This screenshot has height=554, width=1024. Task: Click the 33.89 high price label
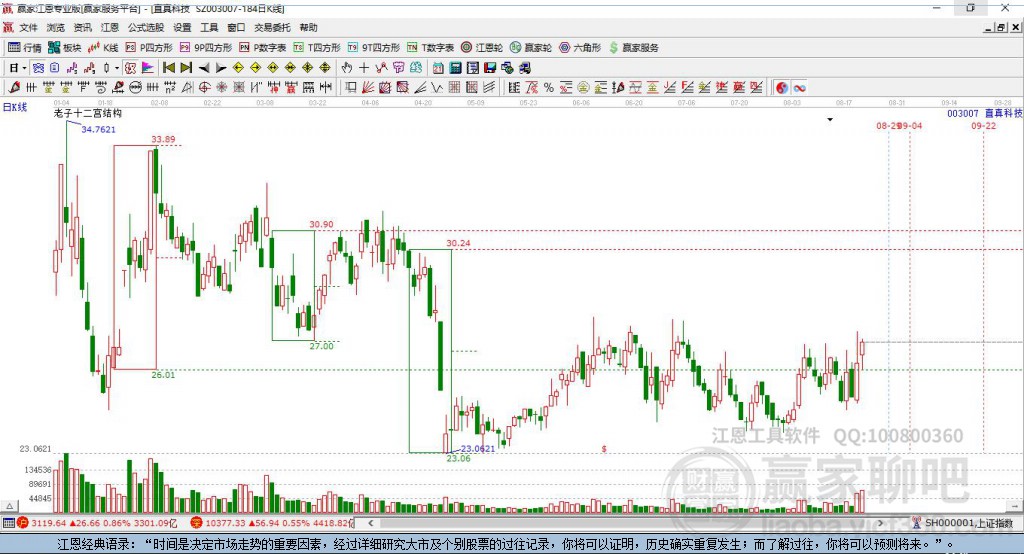(x=163, y=139)
